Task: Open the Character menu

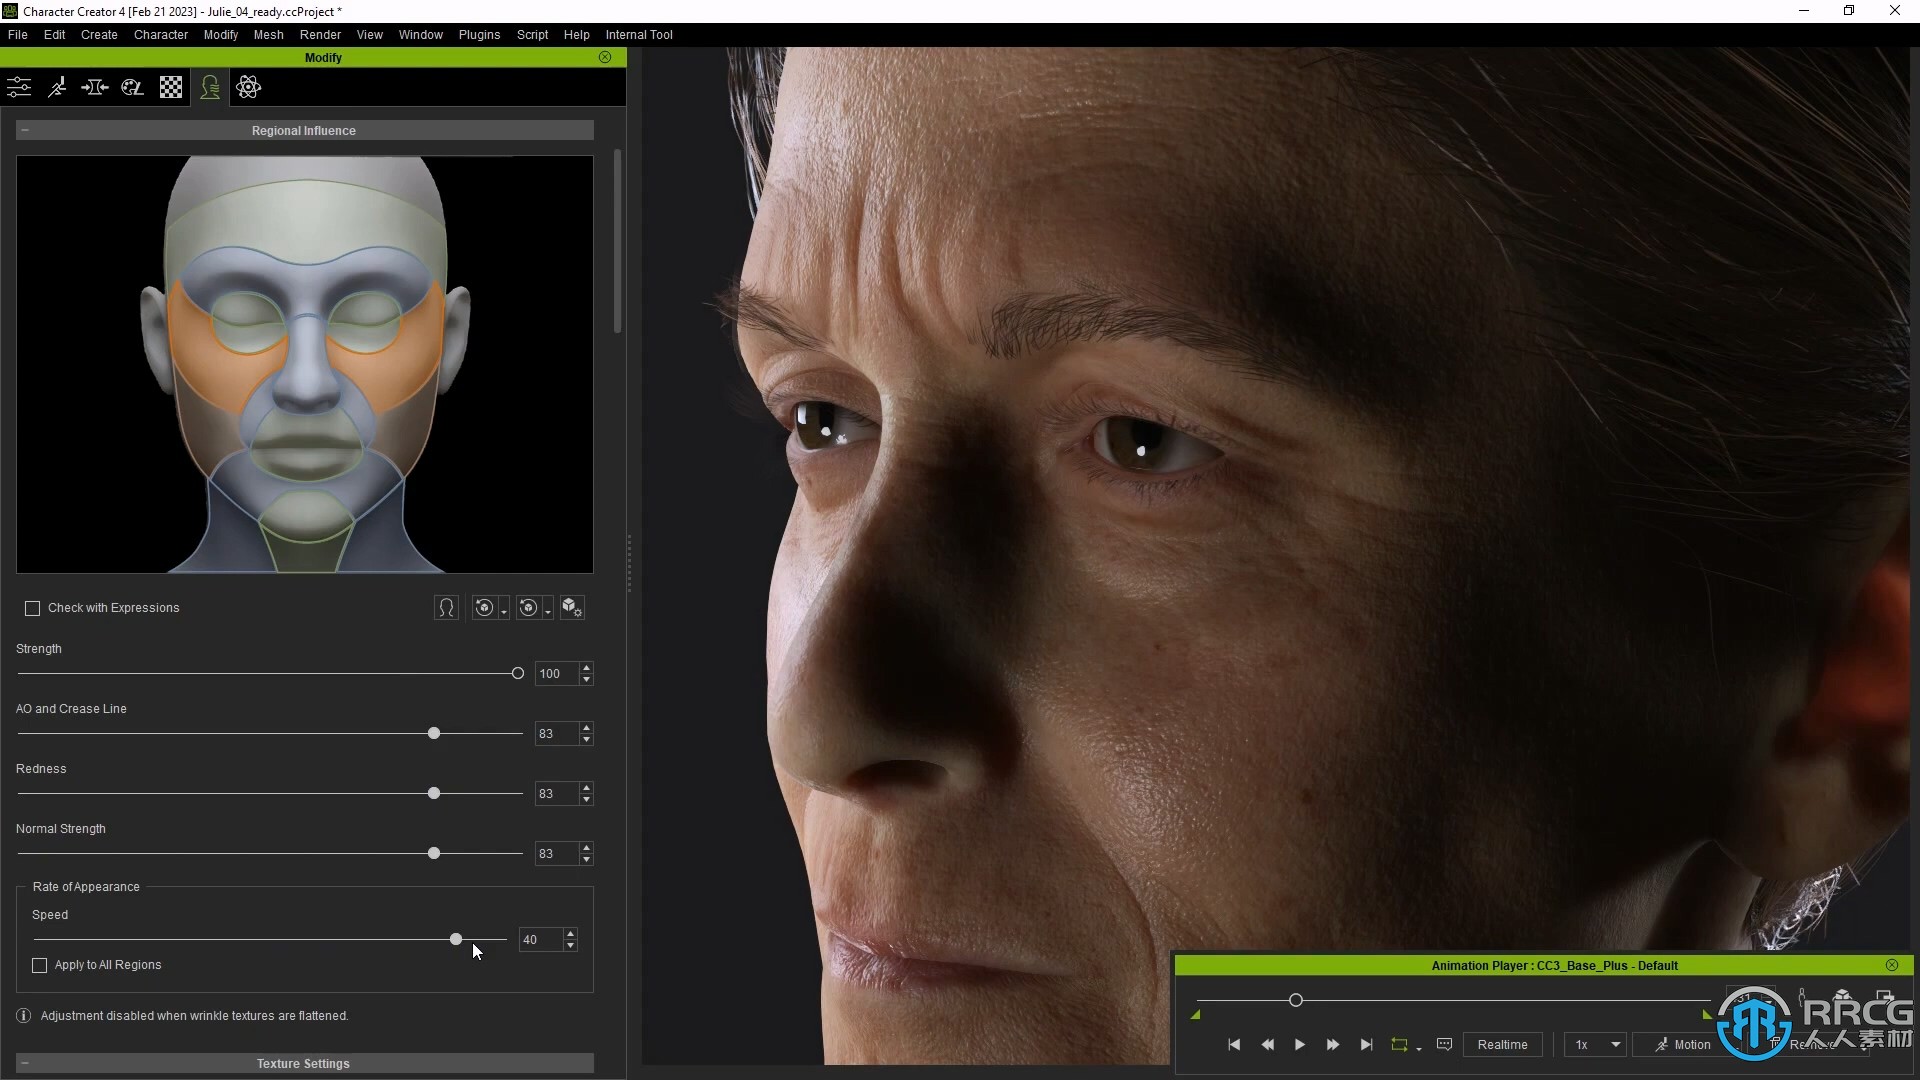Action: (x=161, y=34)
